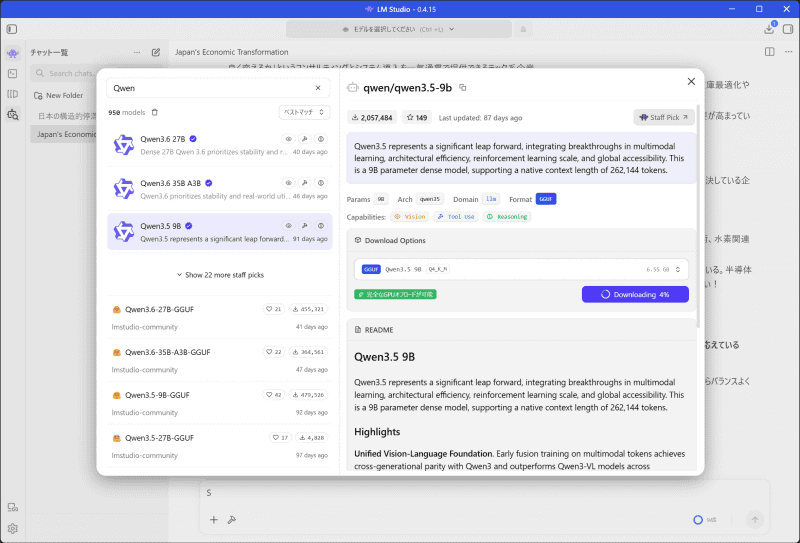This screenshot has height=543, width=800.
Task: Select the Qwen3.6 35B A3B staff pick
Action: point(220,189)
